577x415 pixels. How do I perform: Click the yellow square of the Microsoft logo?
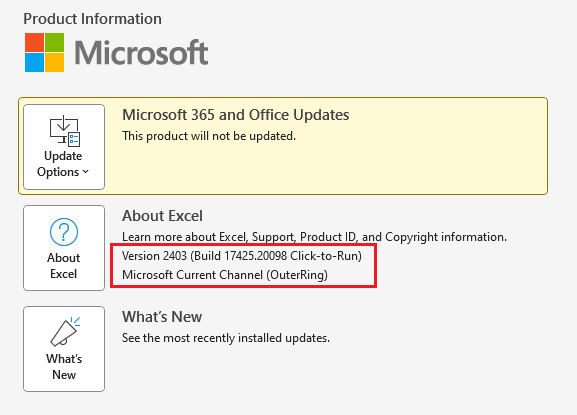pyautogui.click(x=54, y=63)
